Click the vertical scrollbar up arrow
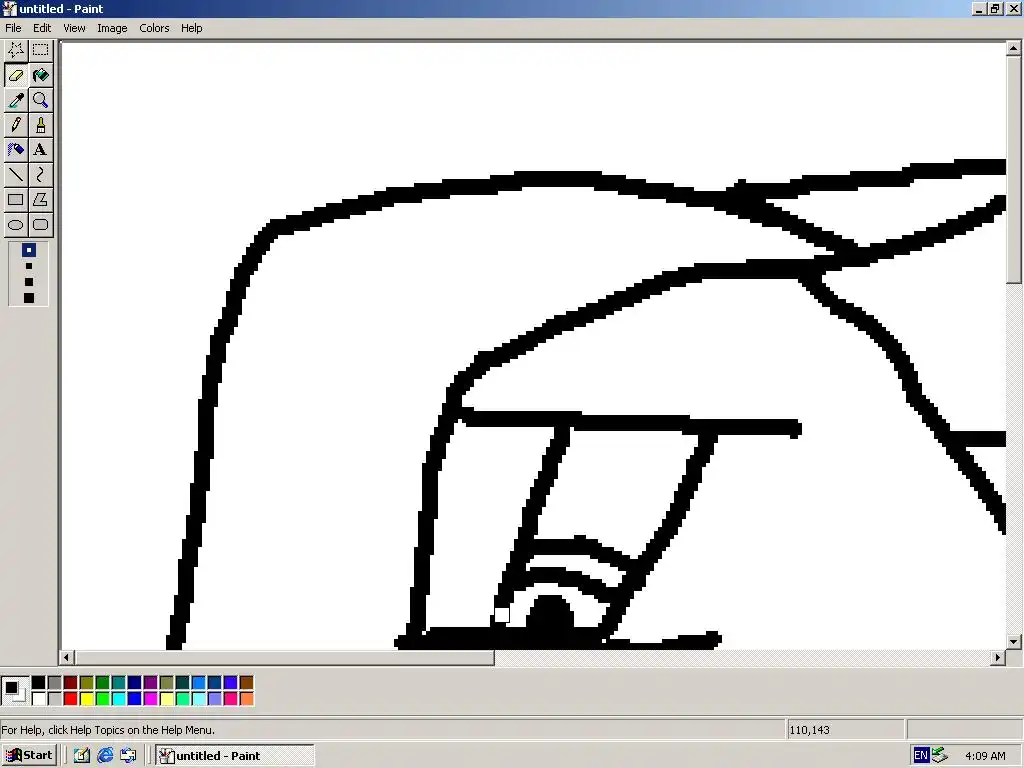1024x768 pixels. [x=1013, y=48]
